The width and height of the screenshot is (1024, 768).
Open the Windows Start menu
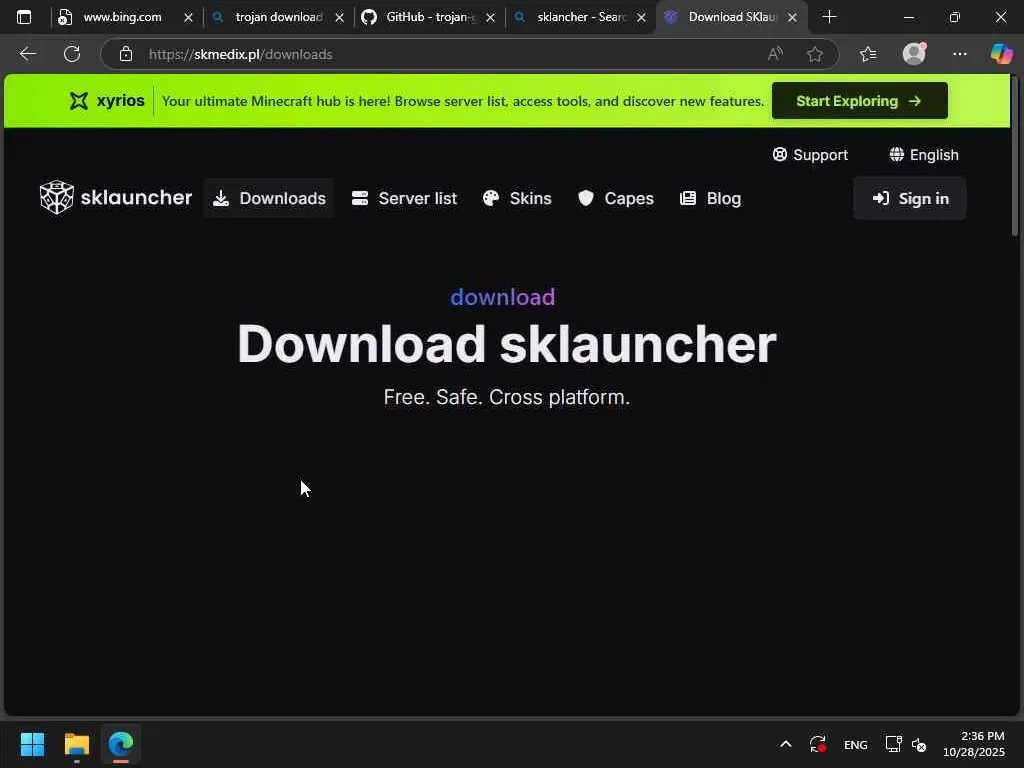click(x=33, y=744)
